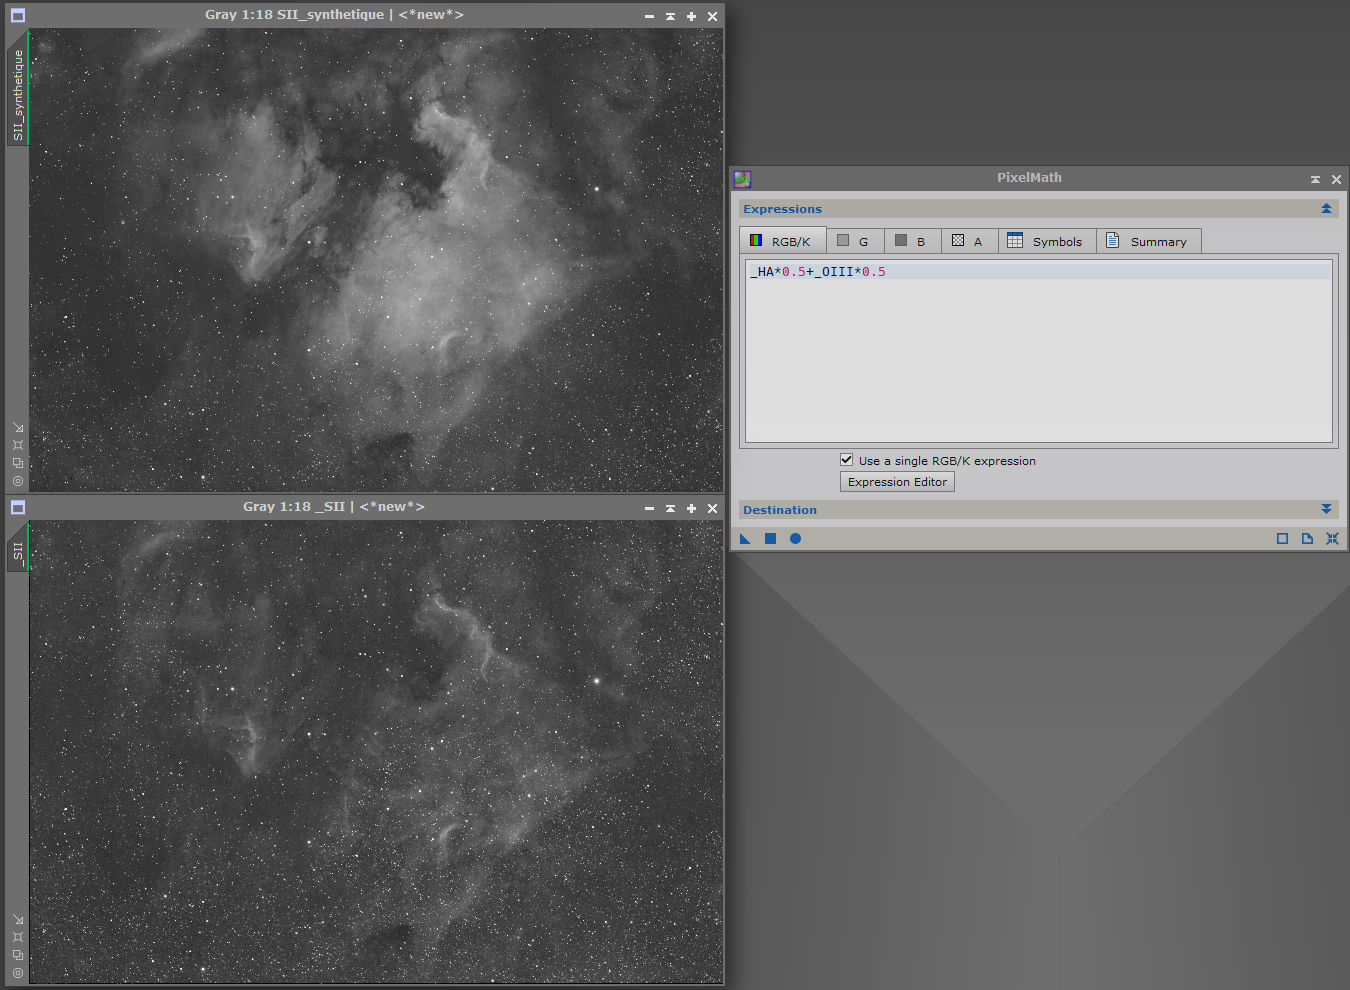Screen dimensions: 1350x990
Task: Switch to the B channel tab
Action: pos(912,241)
